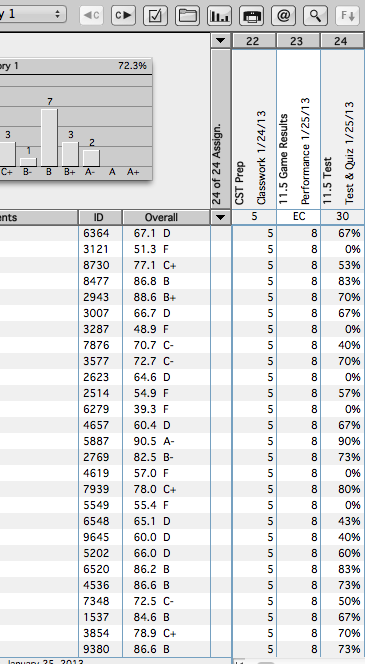Click the printer icon
Viewport: 365px width, 664px height.
point(252,16)
